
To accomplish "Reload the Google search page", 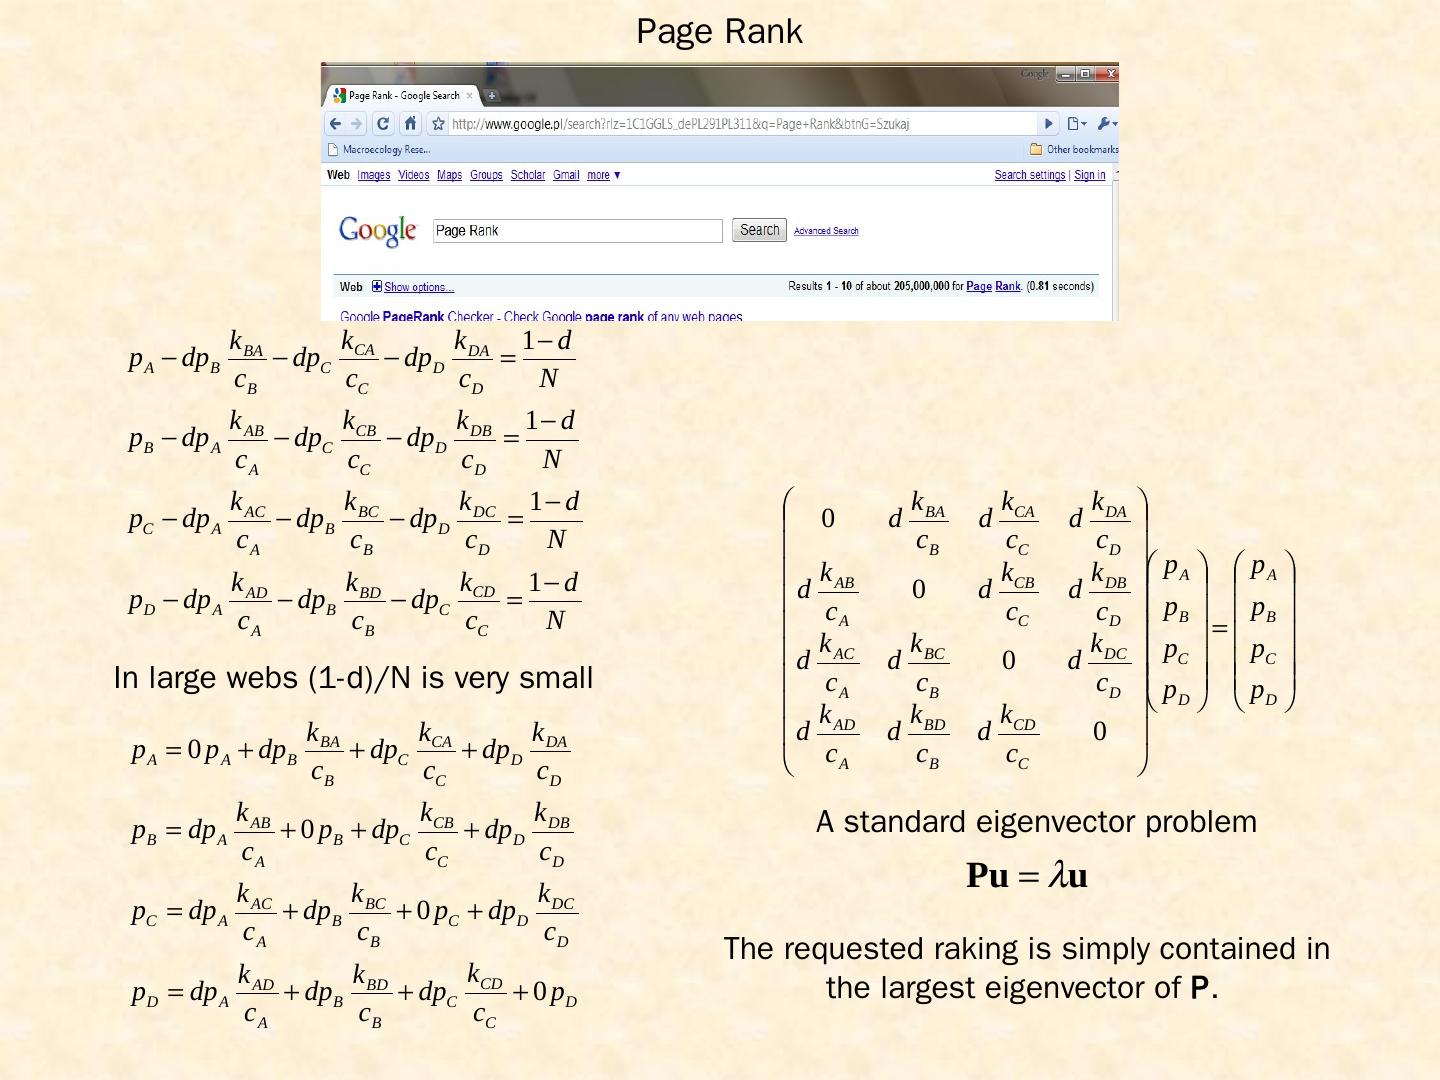I will (x=383, y=124).
